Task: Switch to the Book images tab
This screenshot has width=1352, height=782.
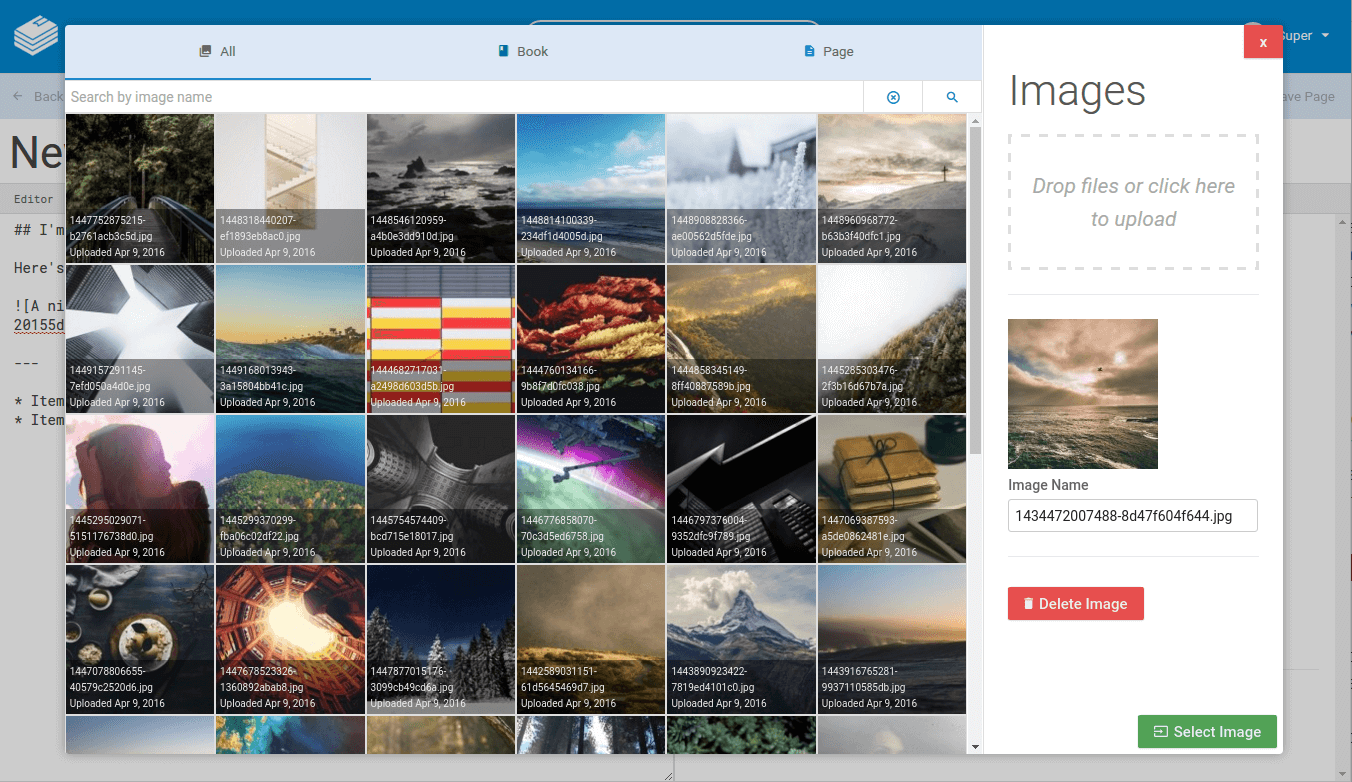Action: (523, 52)
